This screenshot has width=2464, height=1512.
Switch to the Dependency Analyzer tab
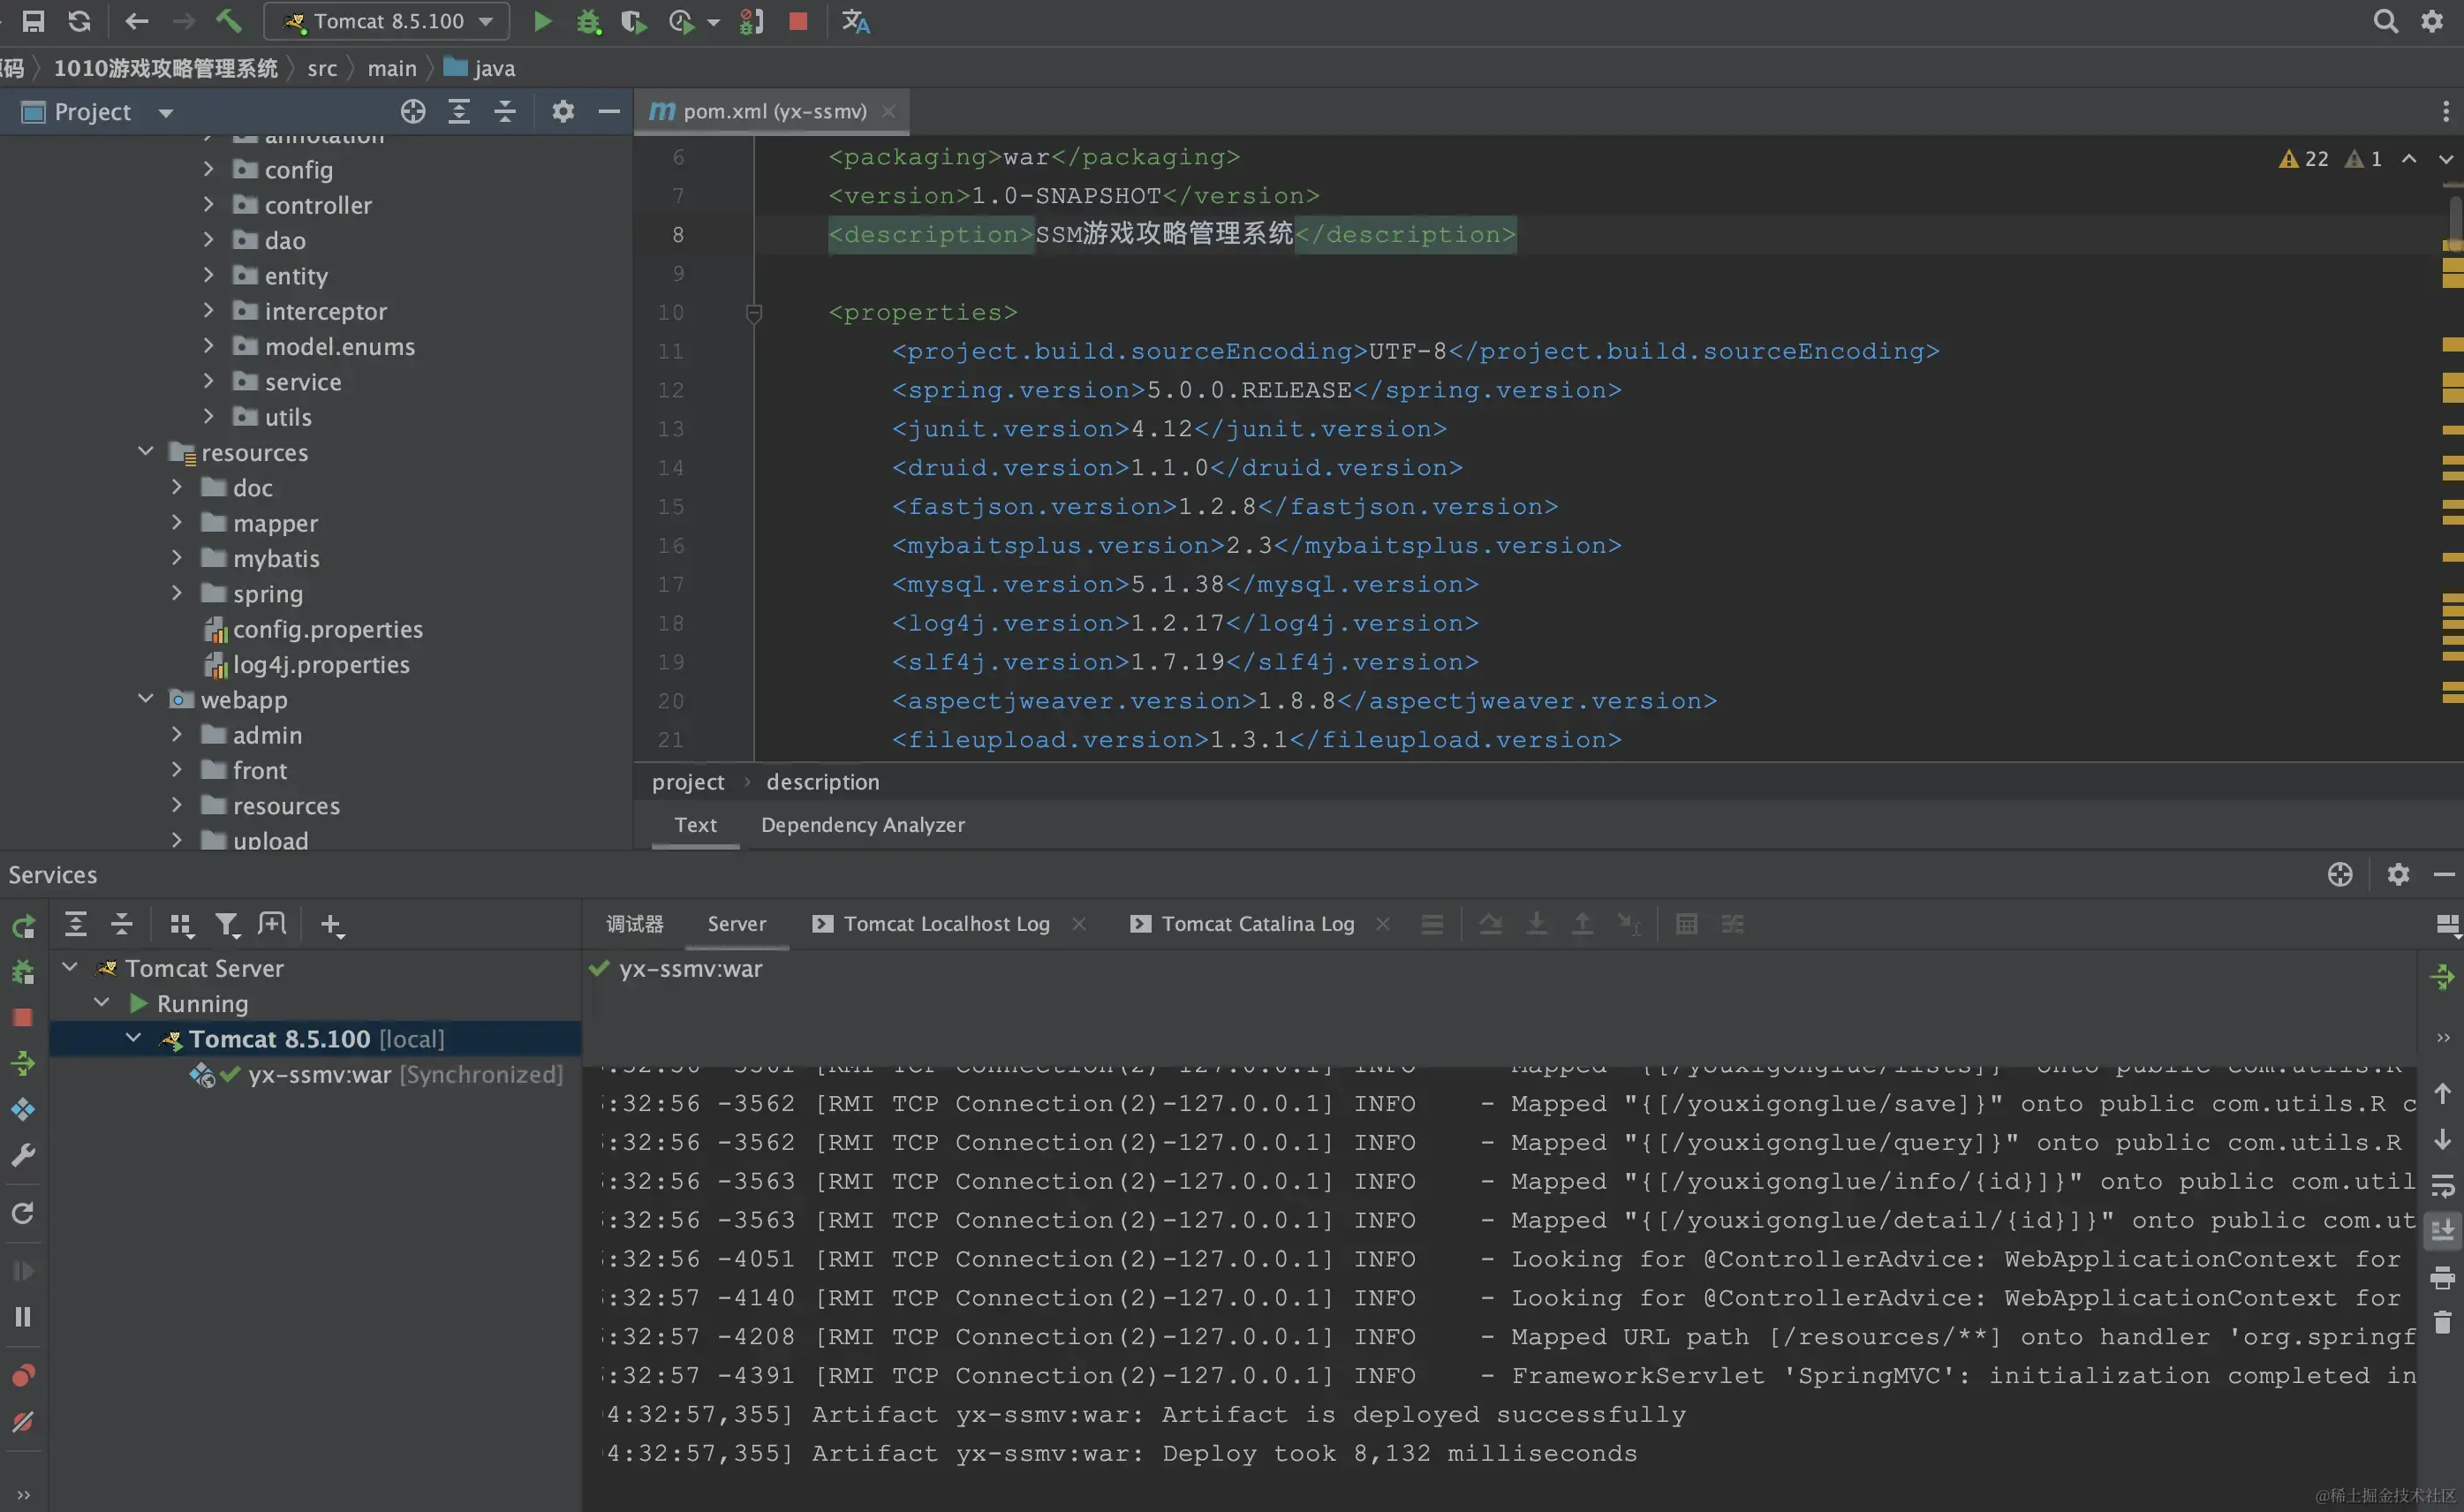(x=863, y=825)
